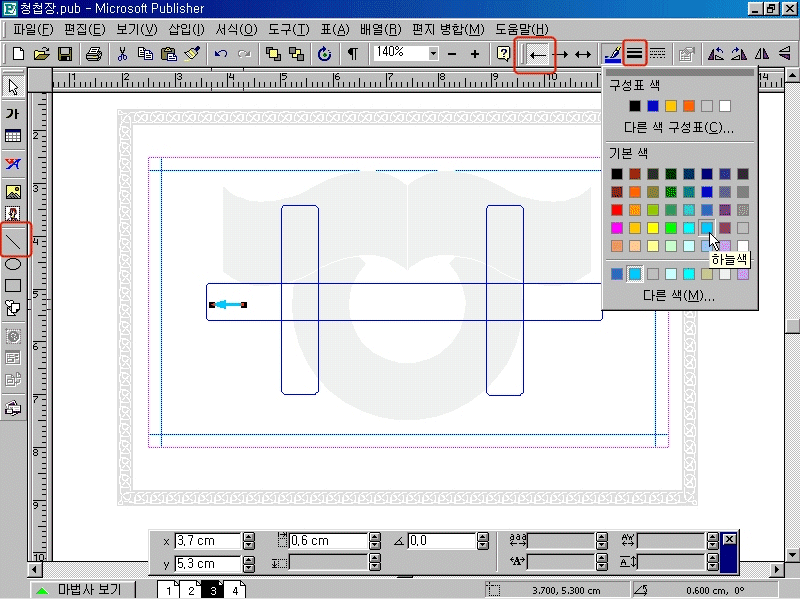Undo the last action
This screenshot has height=600, width=800.
[x=220, y=54]
